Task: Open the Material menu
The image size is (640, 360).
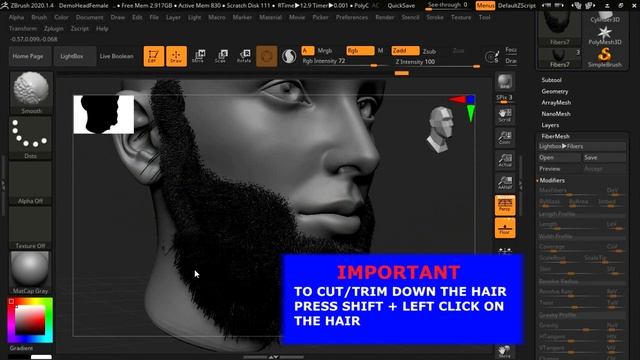Action: tap(270, 18)
